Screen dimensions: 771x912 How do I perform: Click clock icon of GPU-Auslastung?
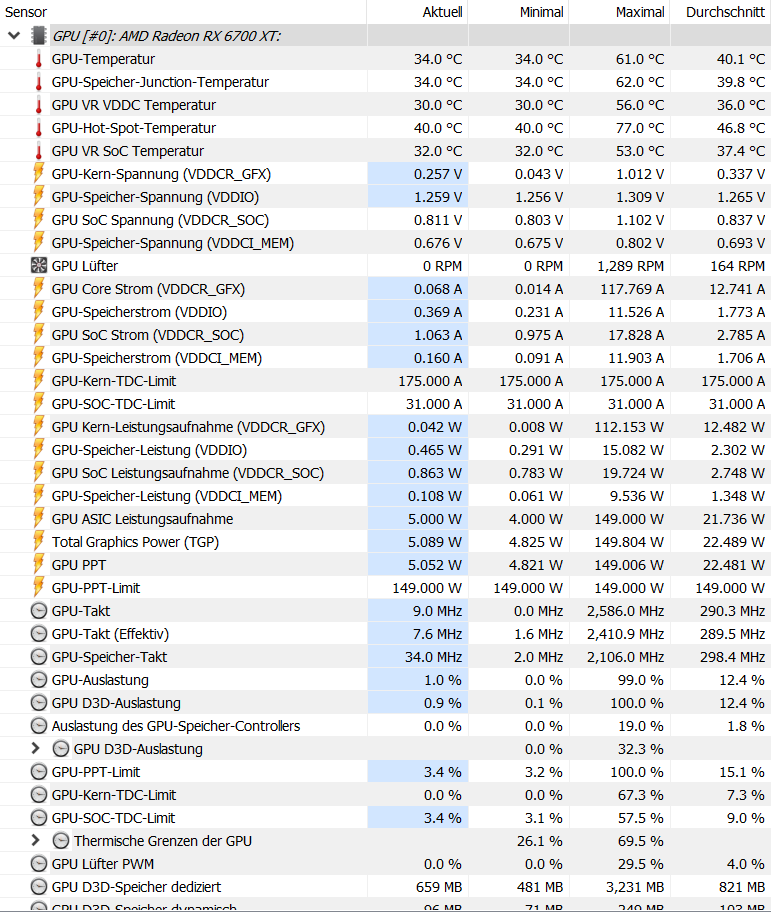click(38, 680)
